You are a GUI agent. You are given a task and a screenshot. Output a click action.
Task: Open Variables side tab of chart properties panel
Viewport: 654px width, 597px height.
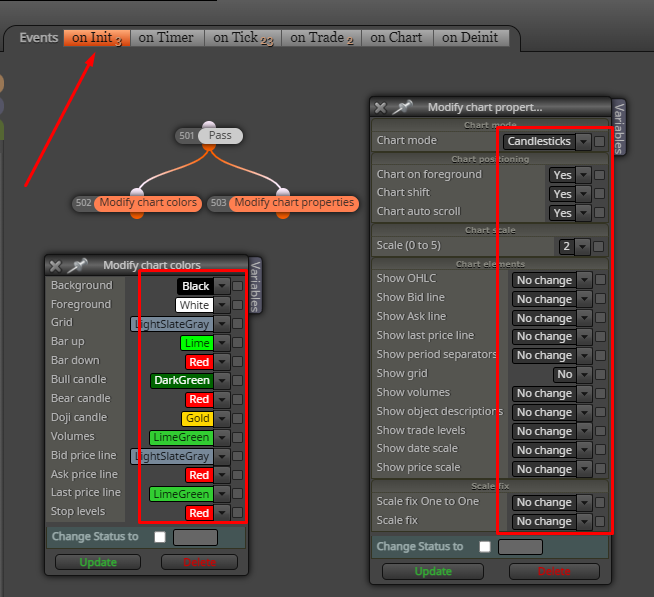pos(619,128)
